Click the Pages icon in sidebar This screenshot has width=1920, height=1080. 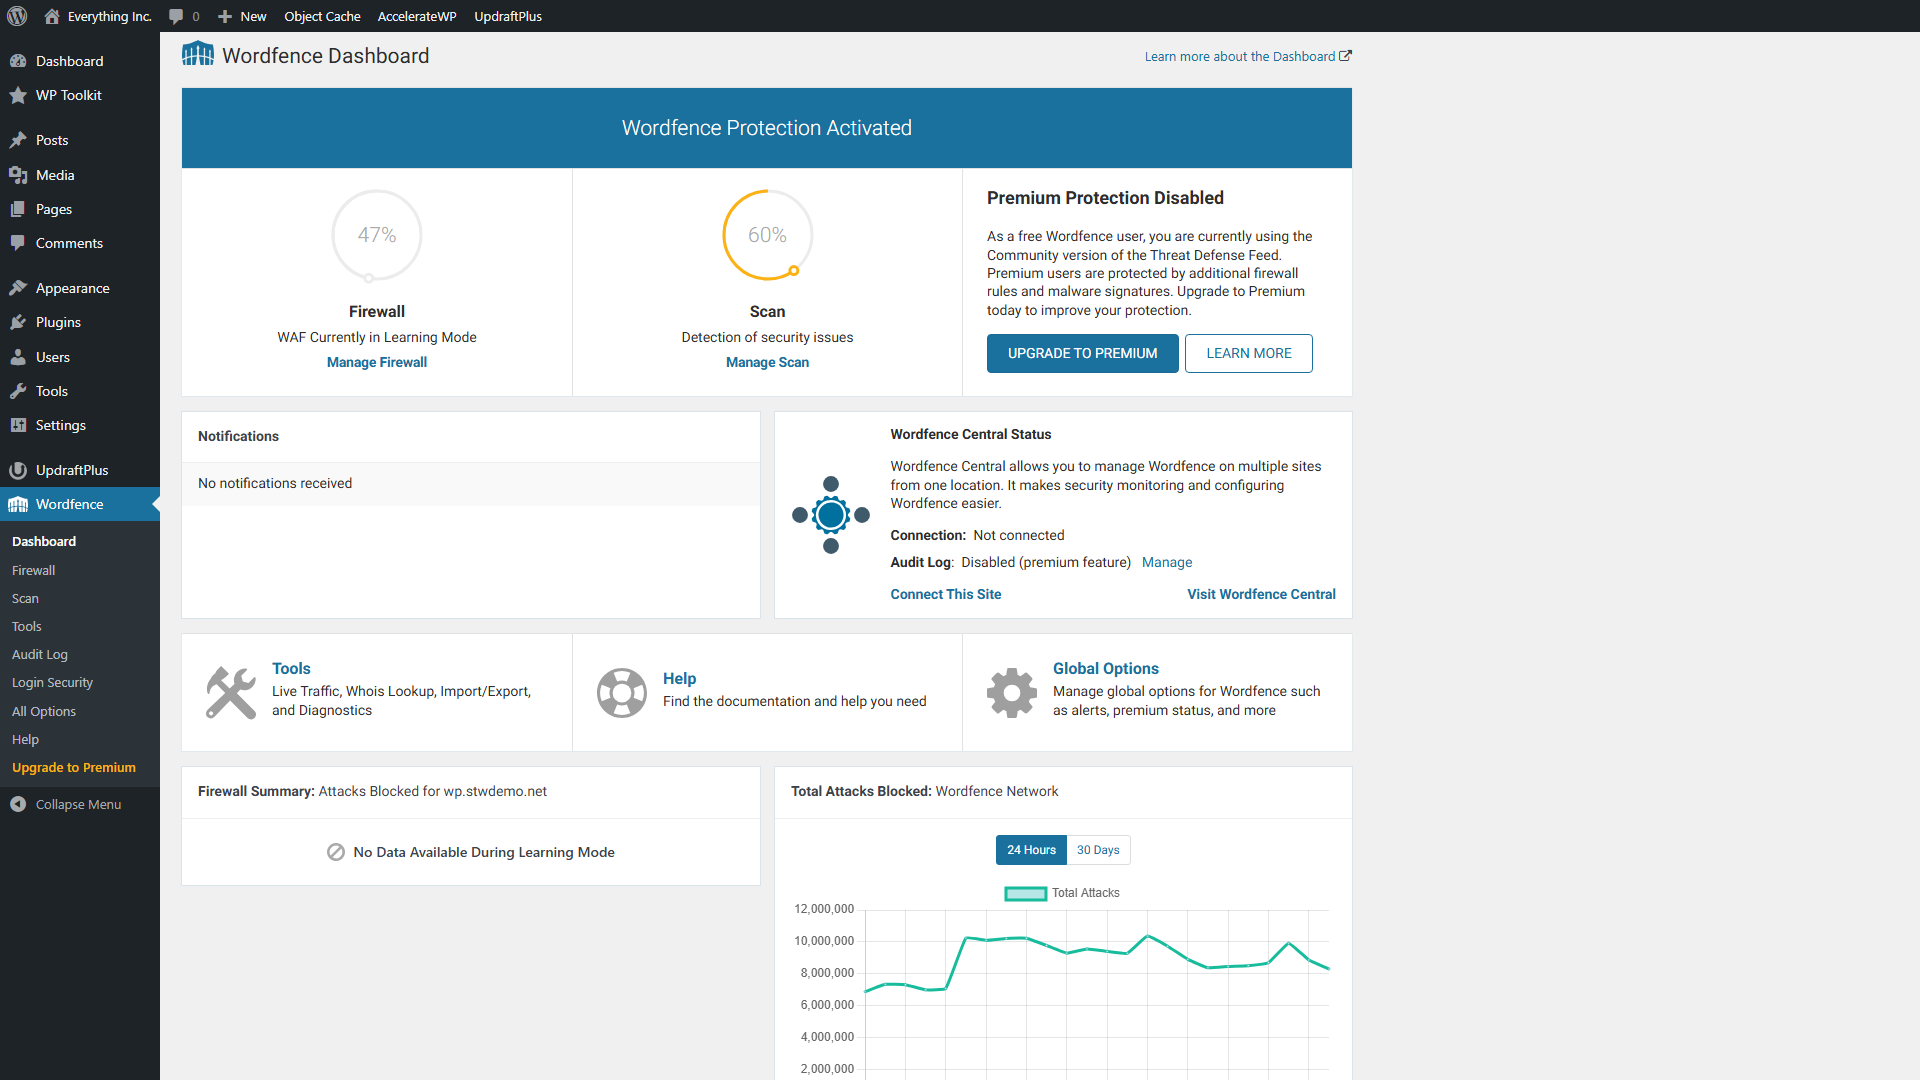click(18, 209)
